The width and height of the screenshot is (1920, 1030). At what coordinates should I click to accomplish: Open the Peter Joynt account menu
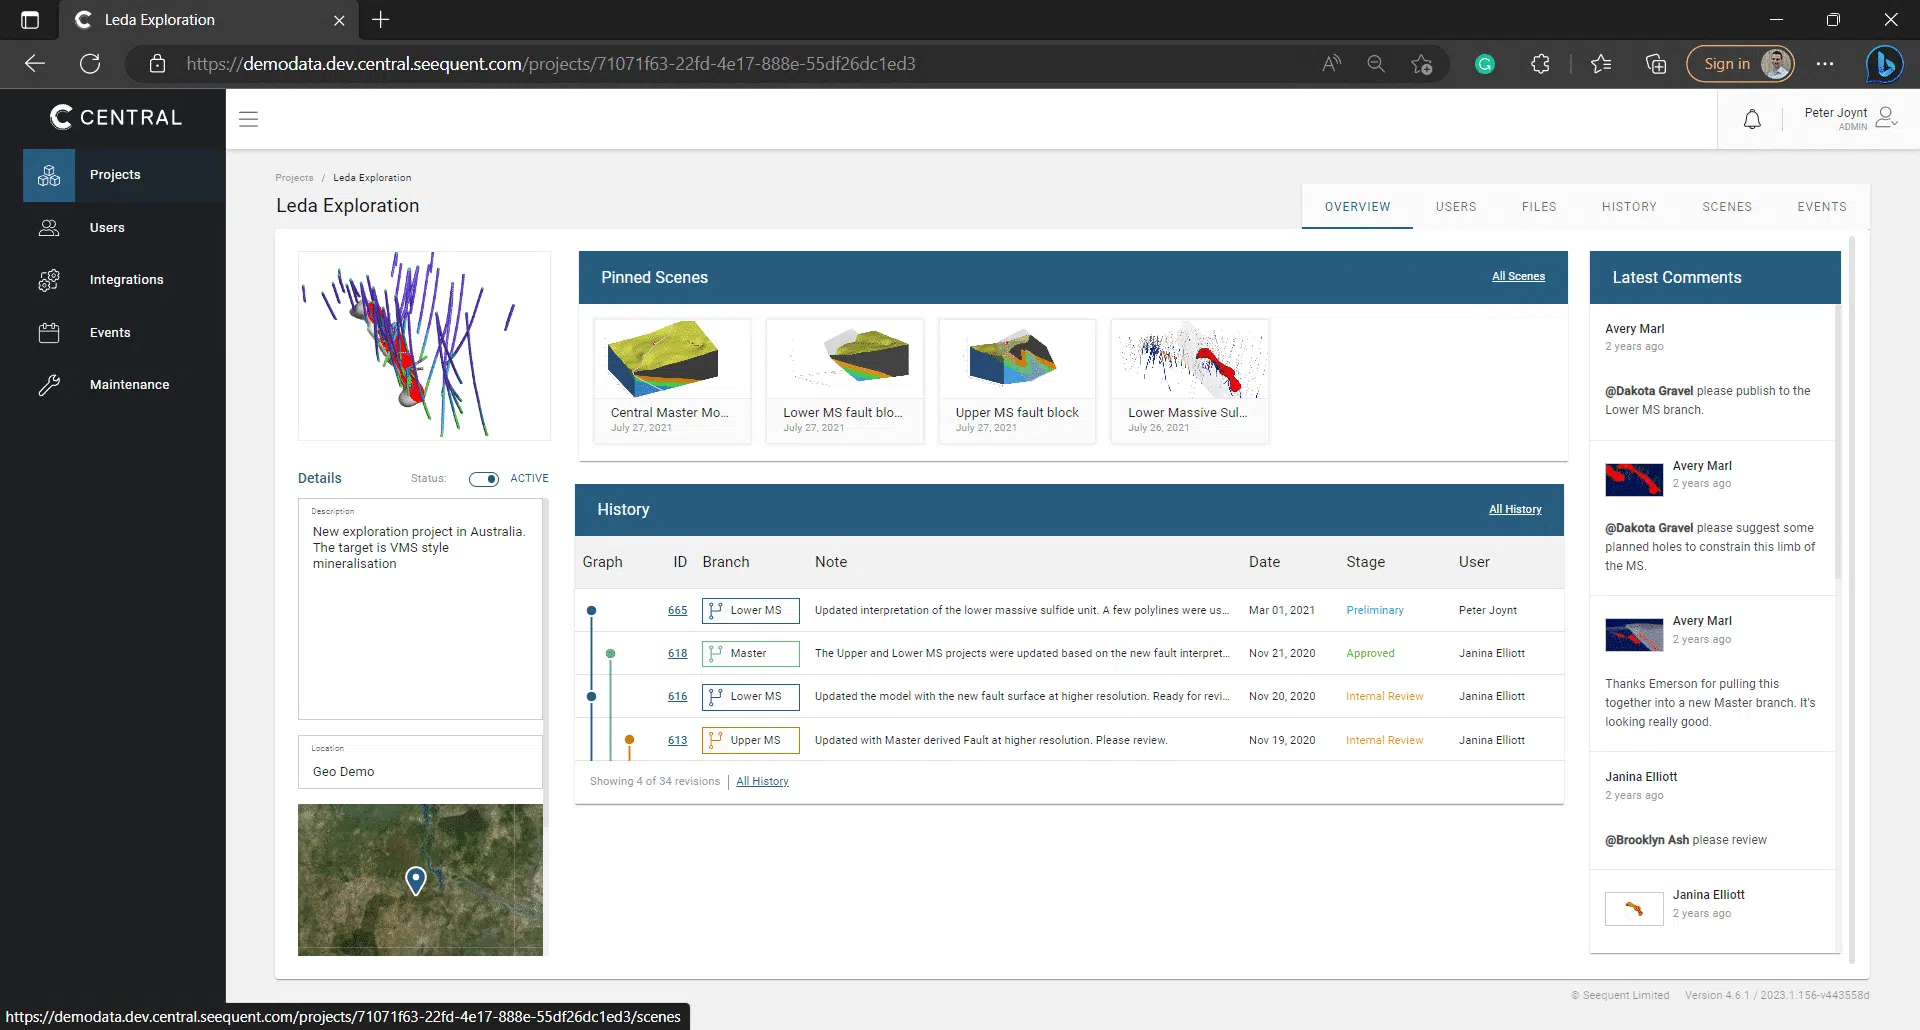(1848, 118)
